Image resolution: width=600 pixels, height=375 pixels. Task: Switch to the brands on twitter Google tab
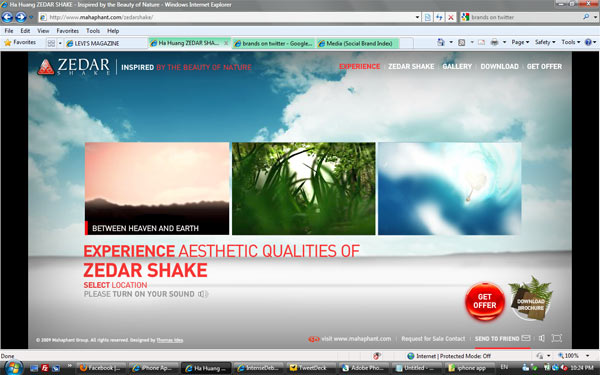(x=274, y=43)
